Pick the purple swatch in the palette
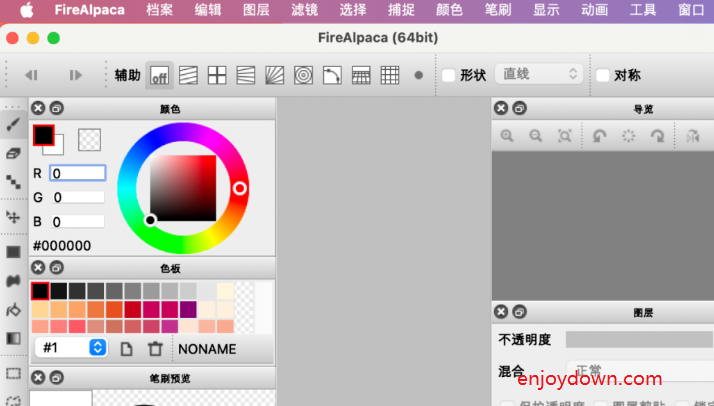The height and width of the screenshot is (406, 714). 188,310
